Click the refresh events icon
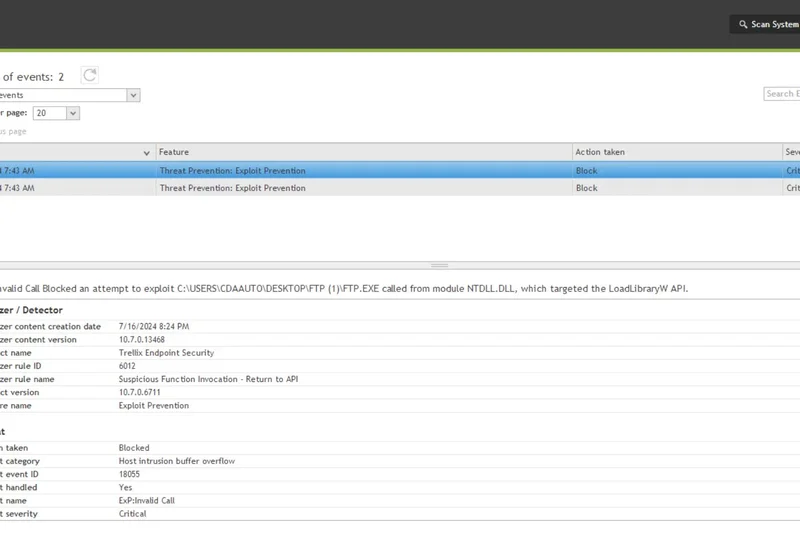The image size is (800, 533). point(90,75)
